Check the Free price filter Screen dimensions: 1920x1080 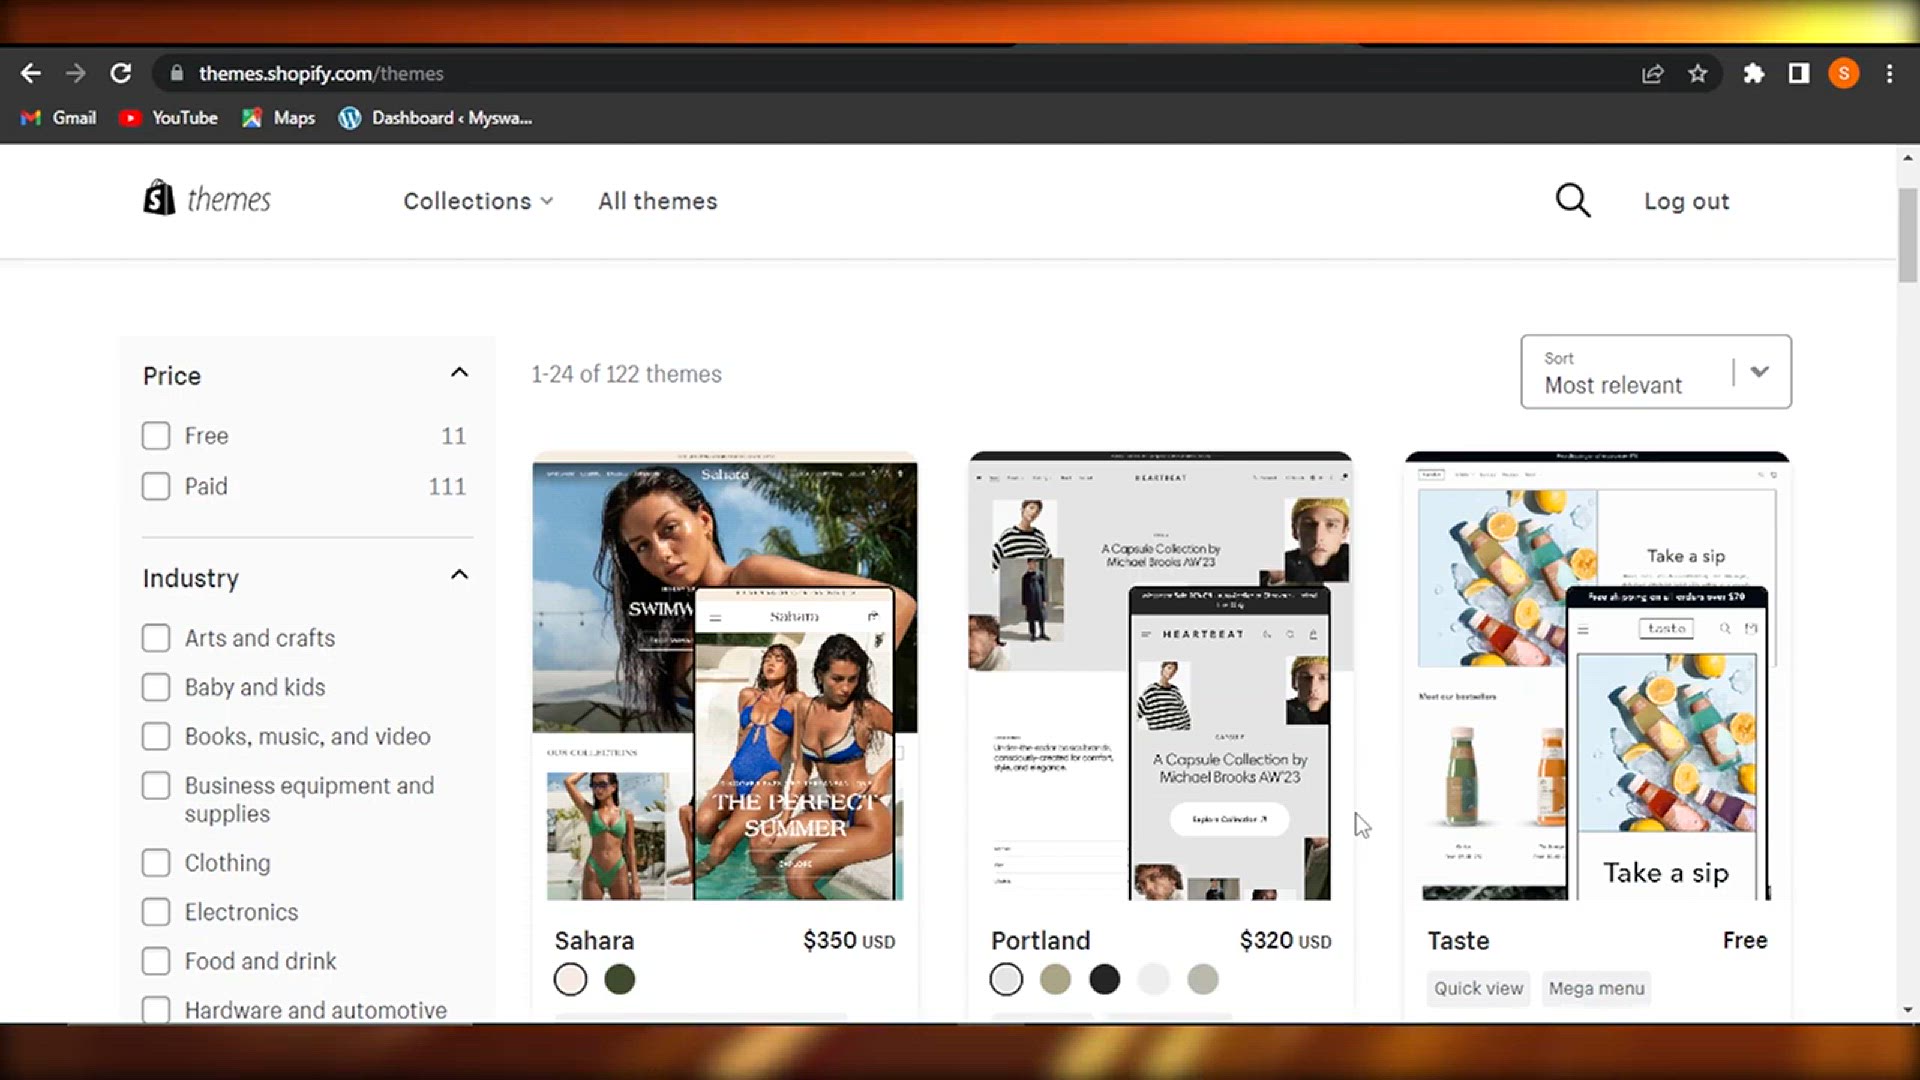click(156, 436)
